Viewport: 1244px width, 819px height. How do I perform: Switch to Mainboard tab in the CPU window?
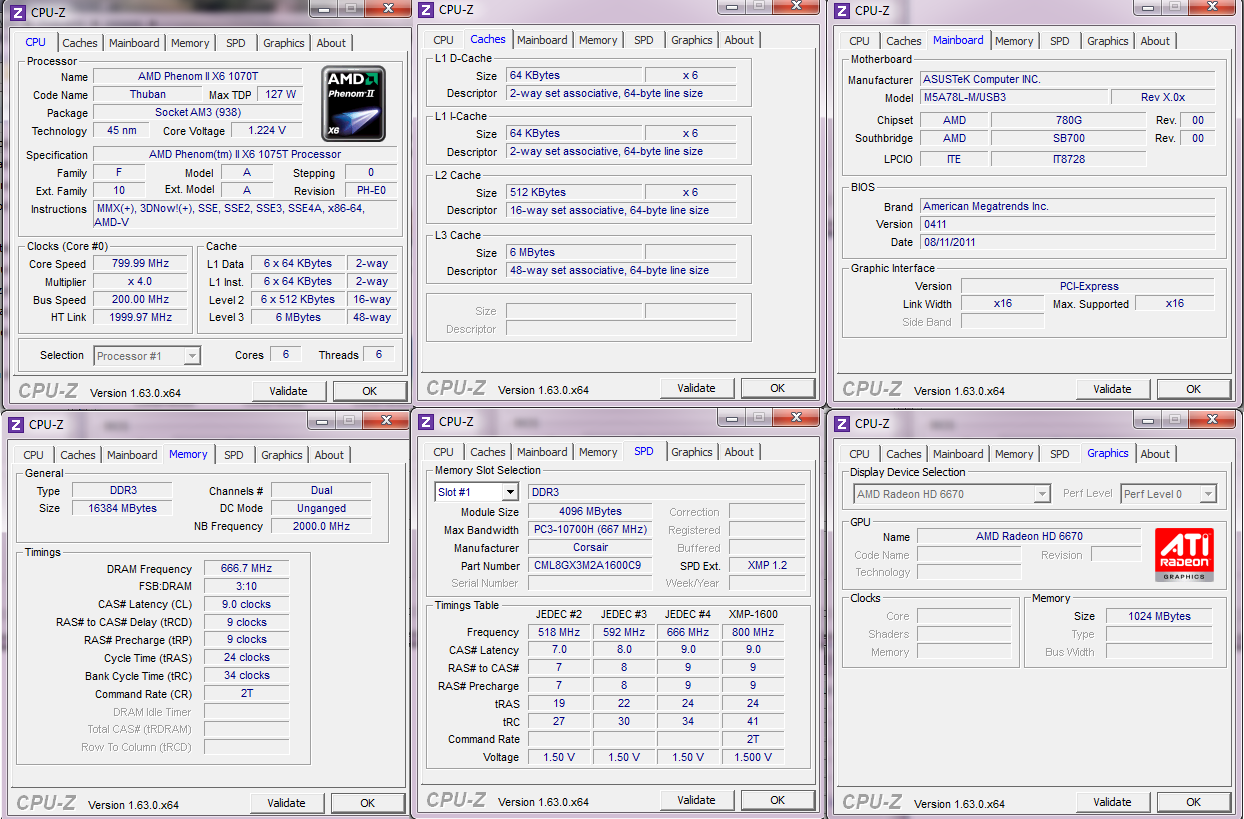click(x=134, y=43)
